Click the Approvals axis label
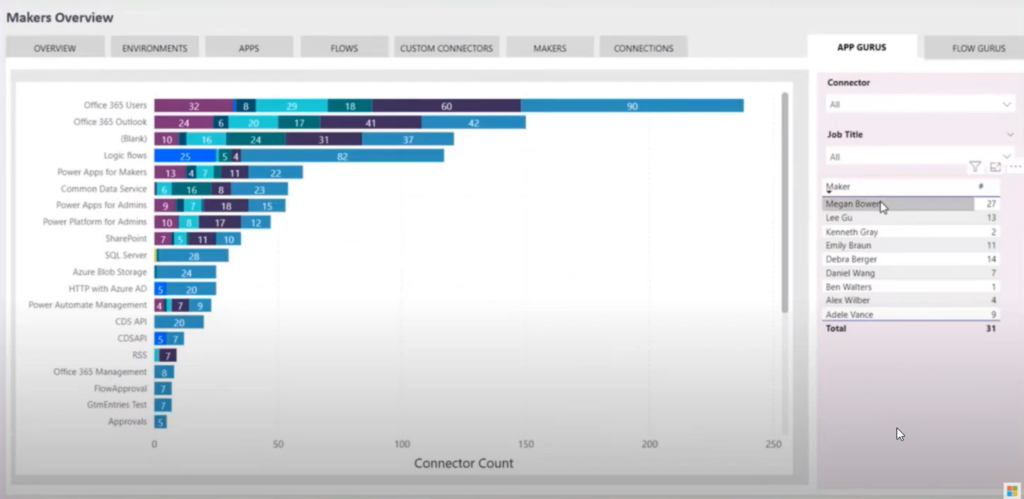Screen dimensions: 1024x499 tap(127, 421)
